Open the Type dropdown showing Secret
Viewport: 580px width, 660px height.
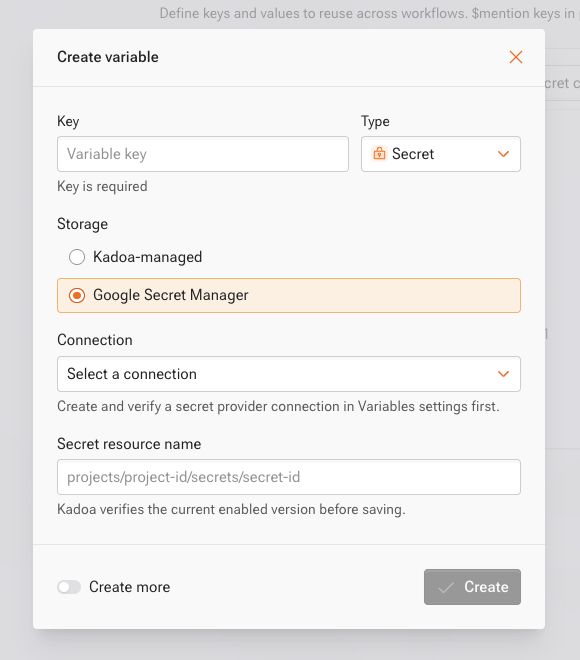(441, 154)
